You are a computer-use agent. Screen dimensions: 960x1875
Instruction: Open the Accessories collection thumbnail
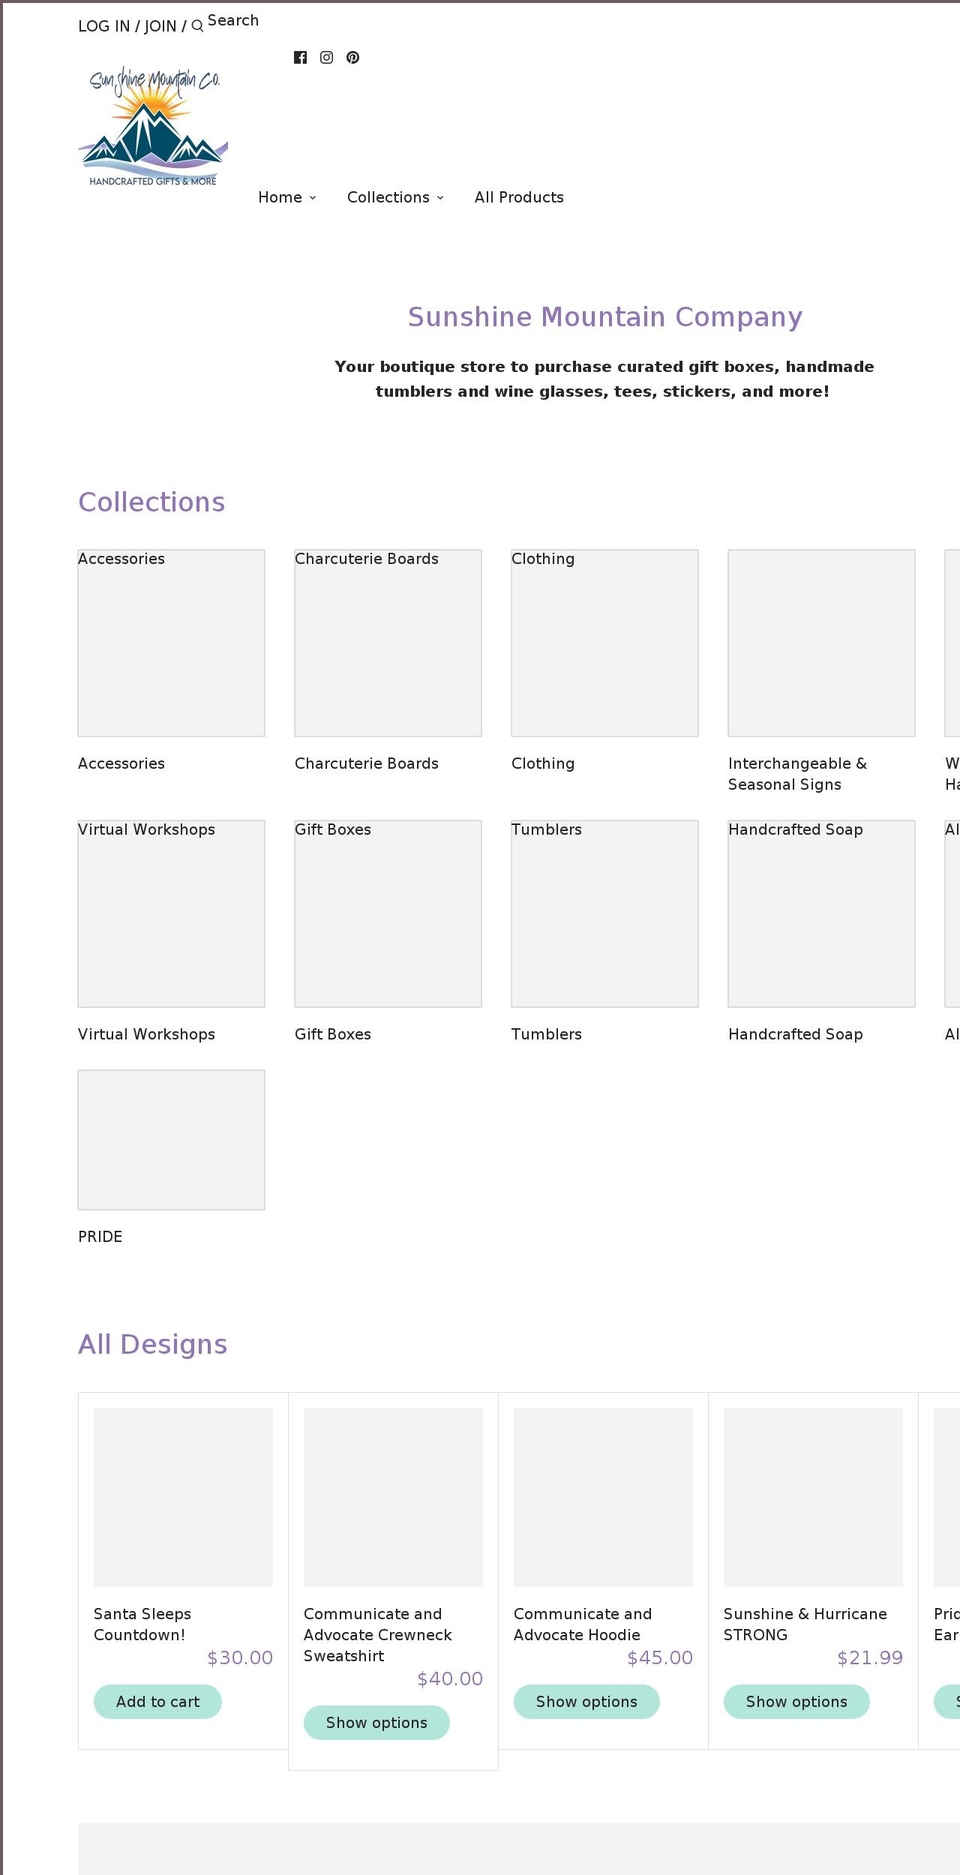171,643
